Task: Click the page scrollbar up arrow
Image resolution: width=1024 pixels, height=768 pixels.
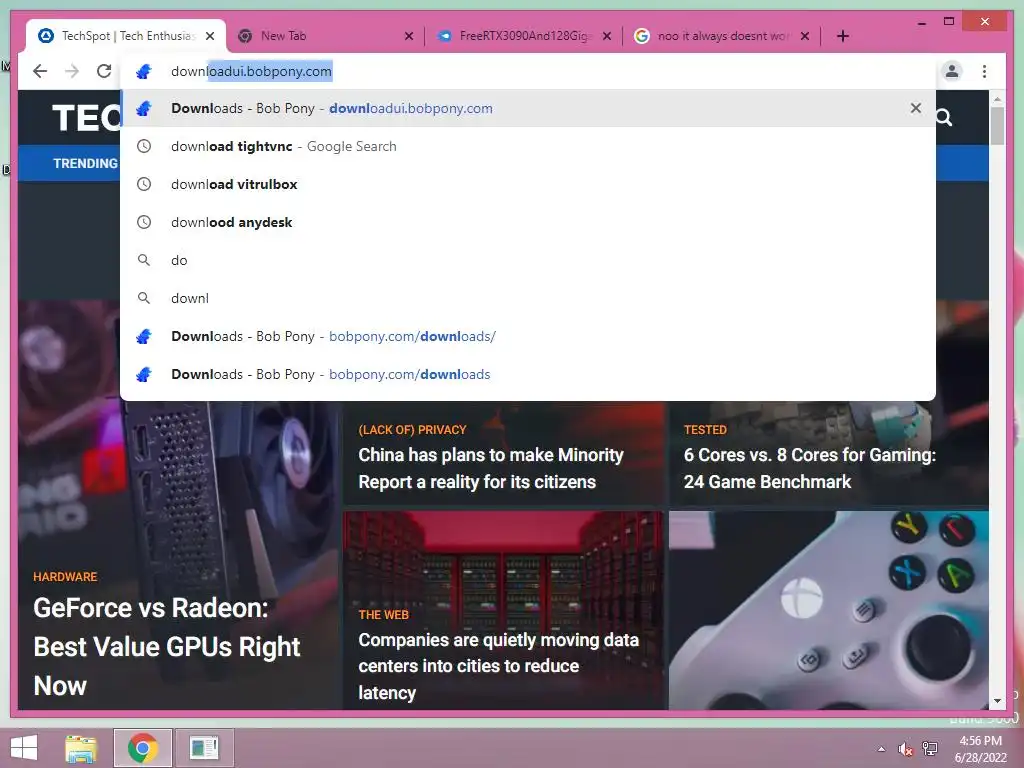Action: 997,99
